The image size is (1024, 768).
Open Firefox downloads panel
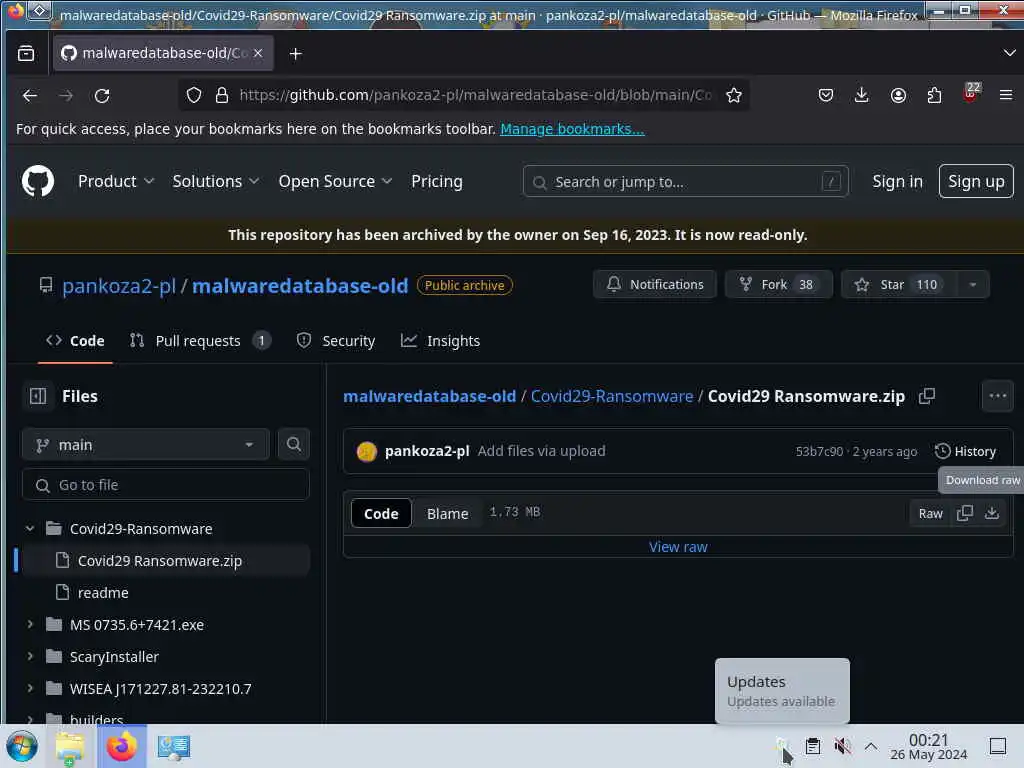click(861, 95)
